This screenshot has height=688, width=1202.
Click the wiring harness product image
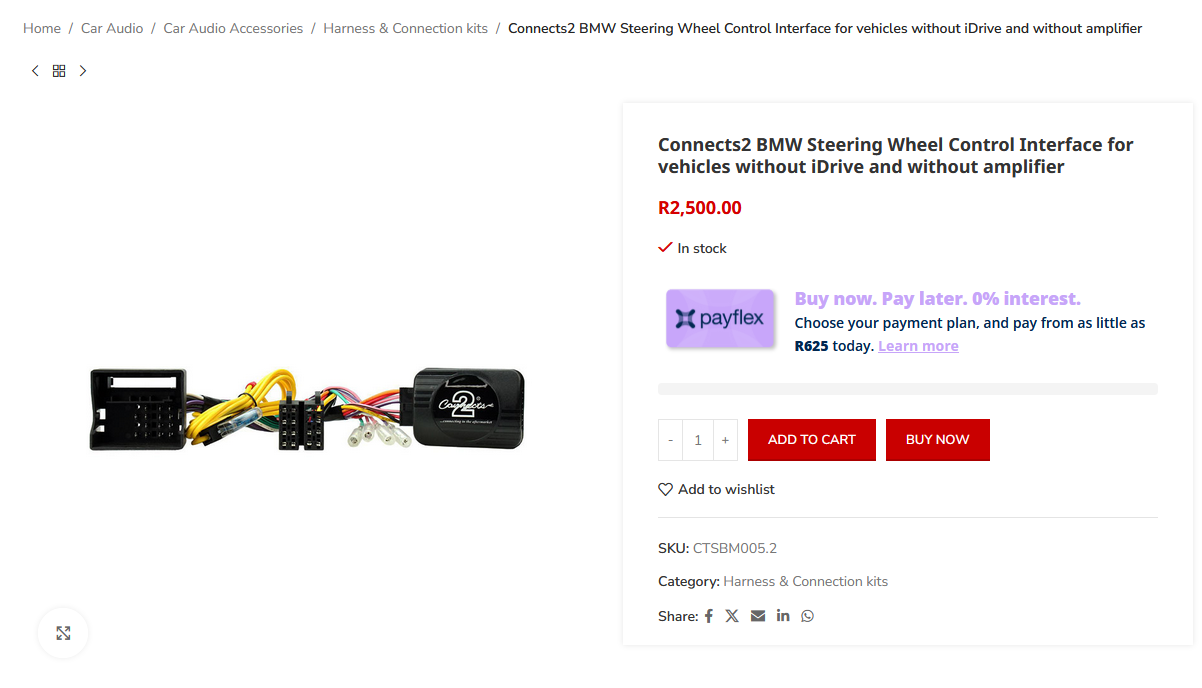pos(307,408)
